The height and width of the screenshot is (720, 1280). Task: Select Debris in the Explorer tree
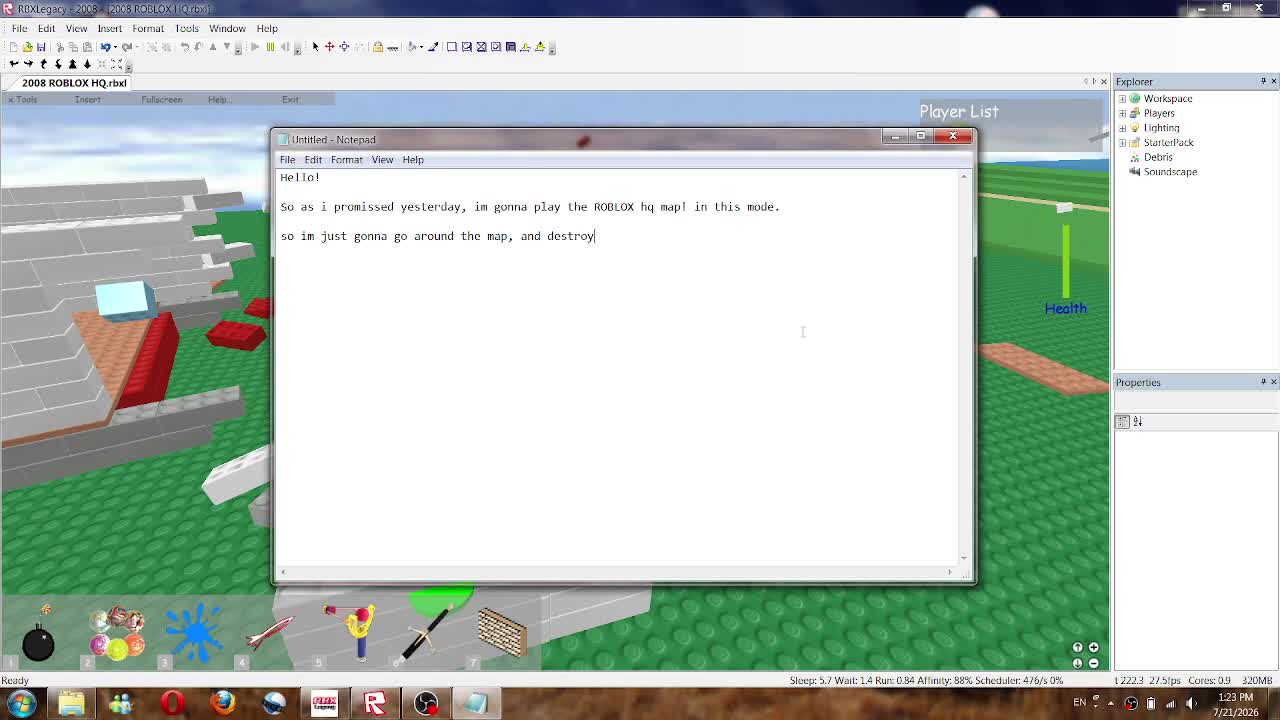[x=1158, y=157]
